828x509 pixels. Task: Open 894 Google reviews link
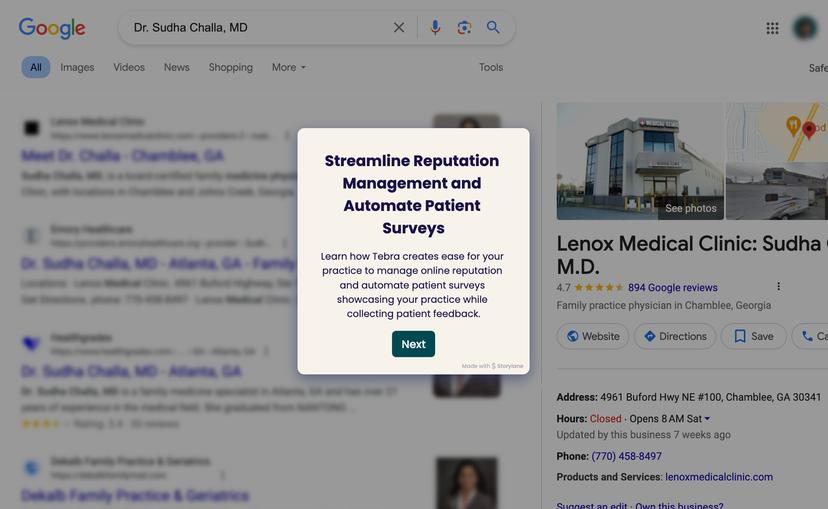[673, 288]
